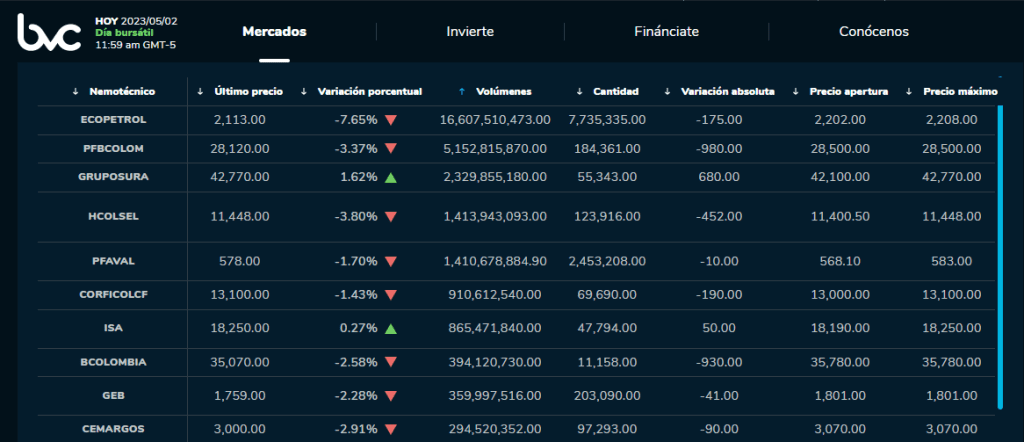This screenshot has height=442, width=1024.
Task: Sort by Variación porcentual header
Action: 370,92
